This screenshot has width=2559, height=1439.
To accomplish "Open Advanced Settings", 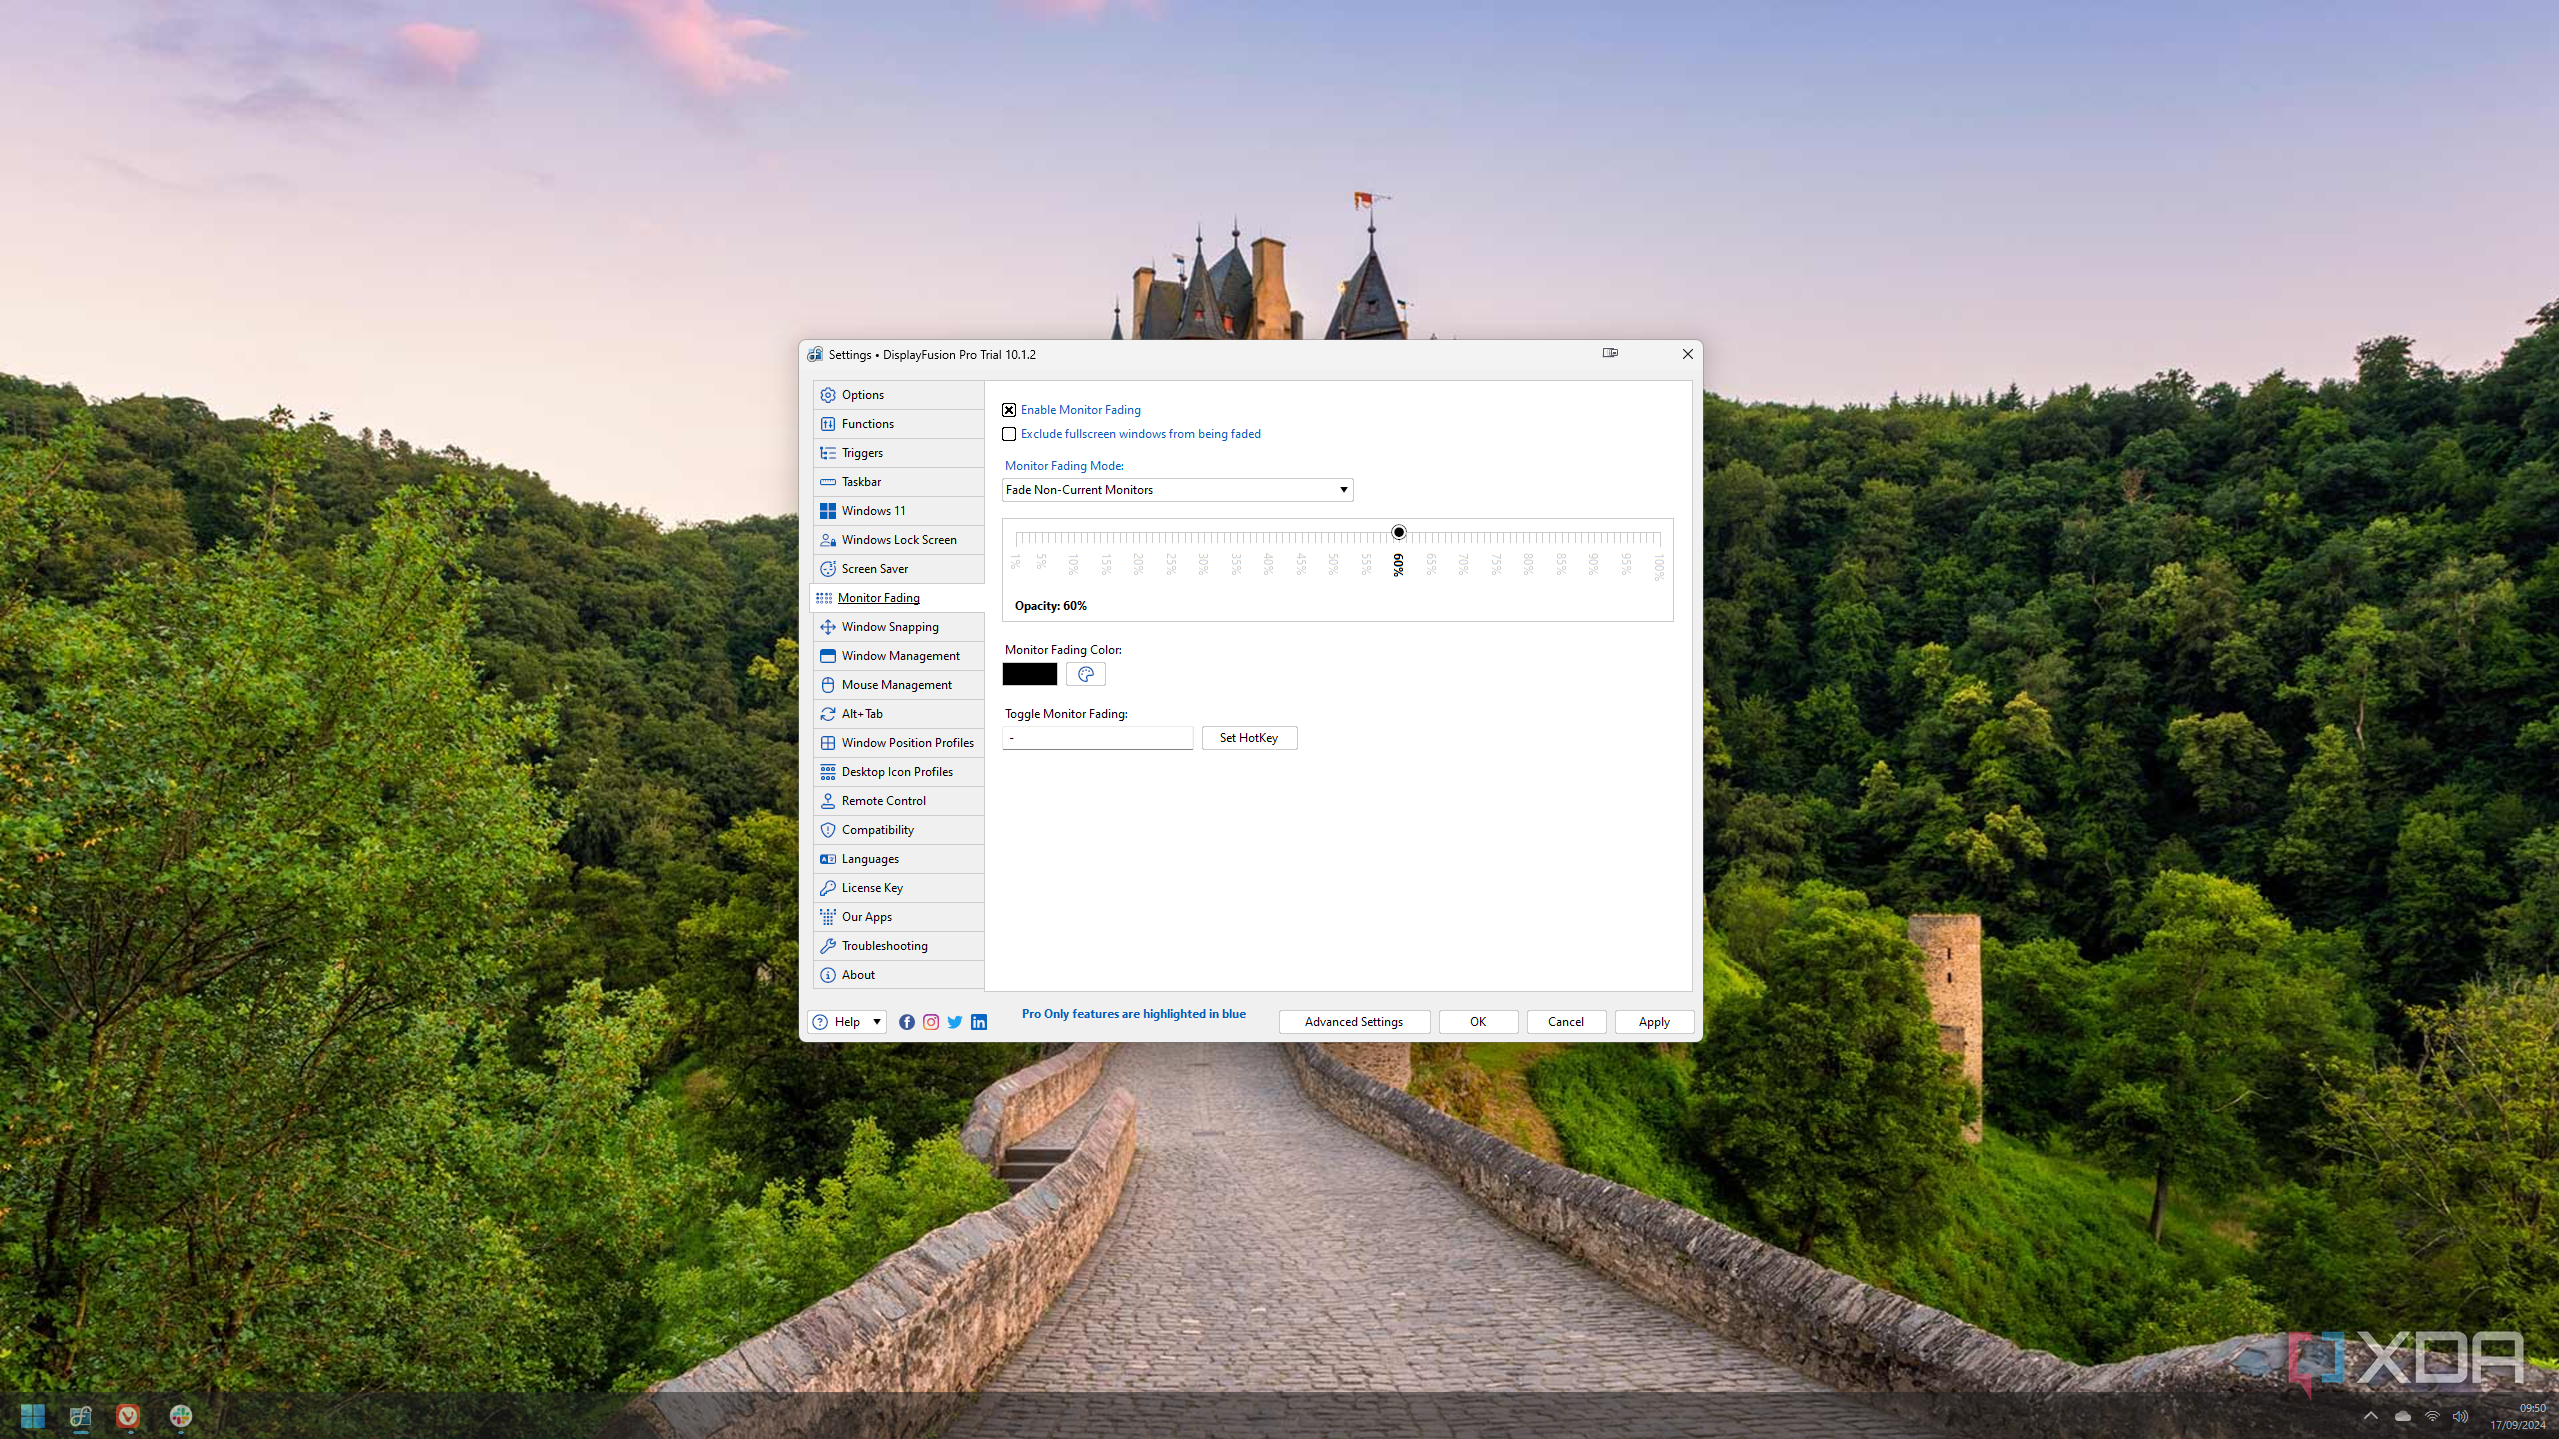I will click(1353, 1022).
